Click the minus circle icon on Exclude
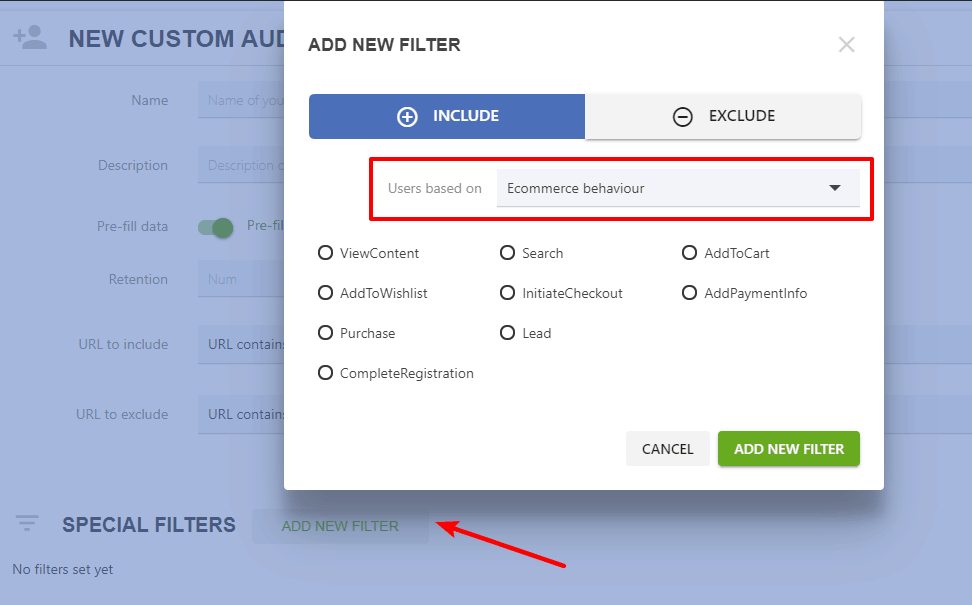 click(x=683, y=117)
